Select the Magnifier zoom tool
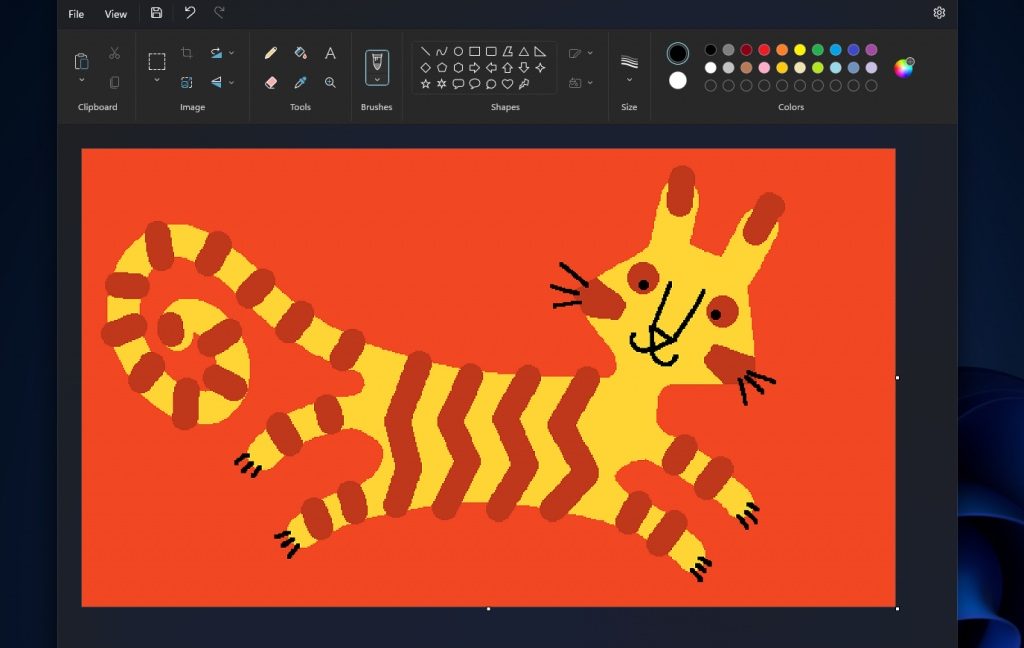 (330, 83)
